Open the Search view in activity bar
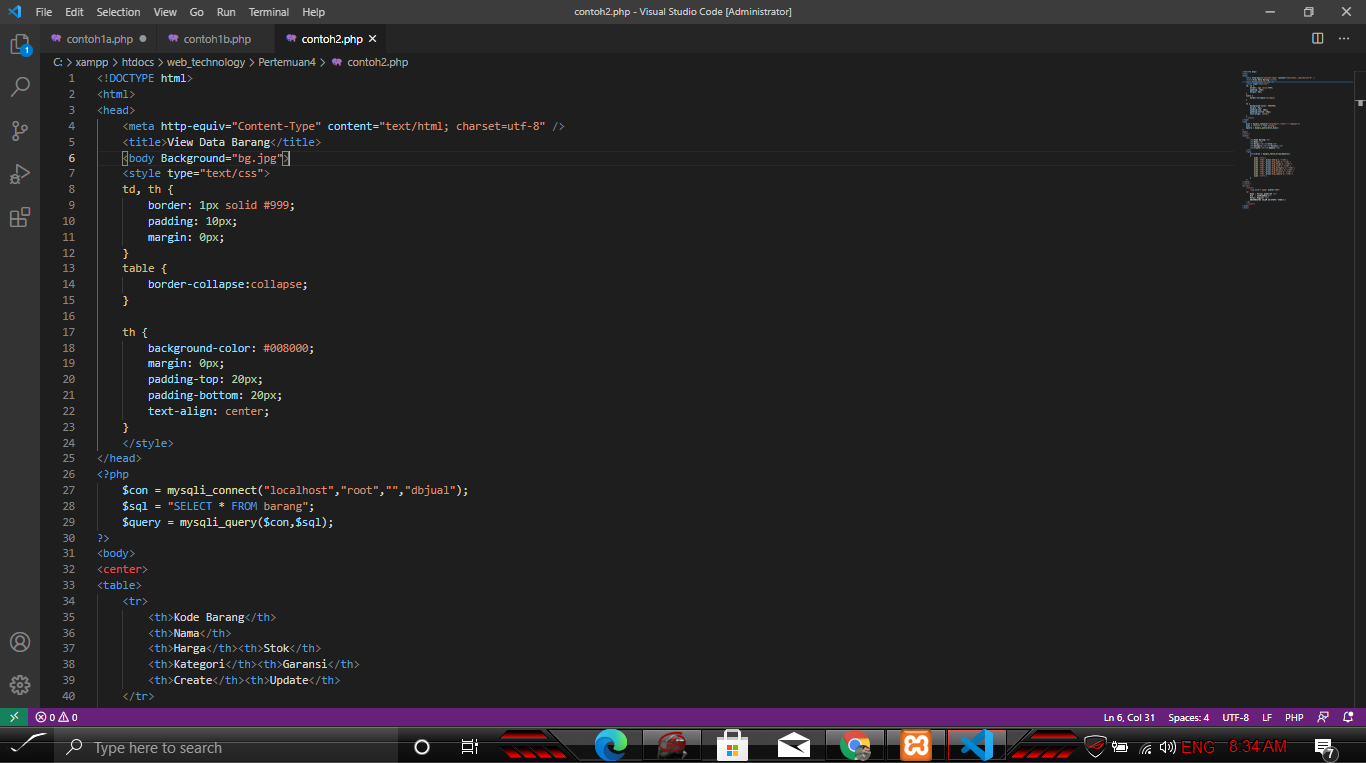1366x763 pixels. point(20,88)
